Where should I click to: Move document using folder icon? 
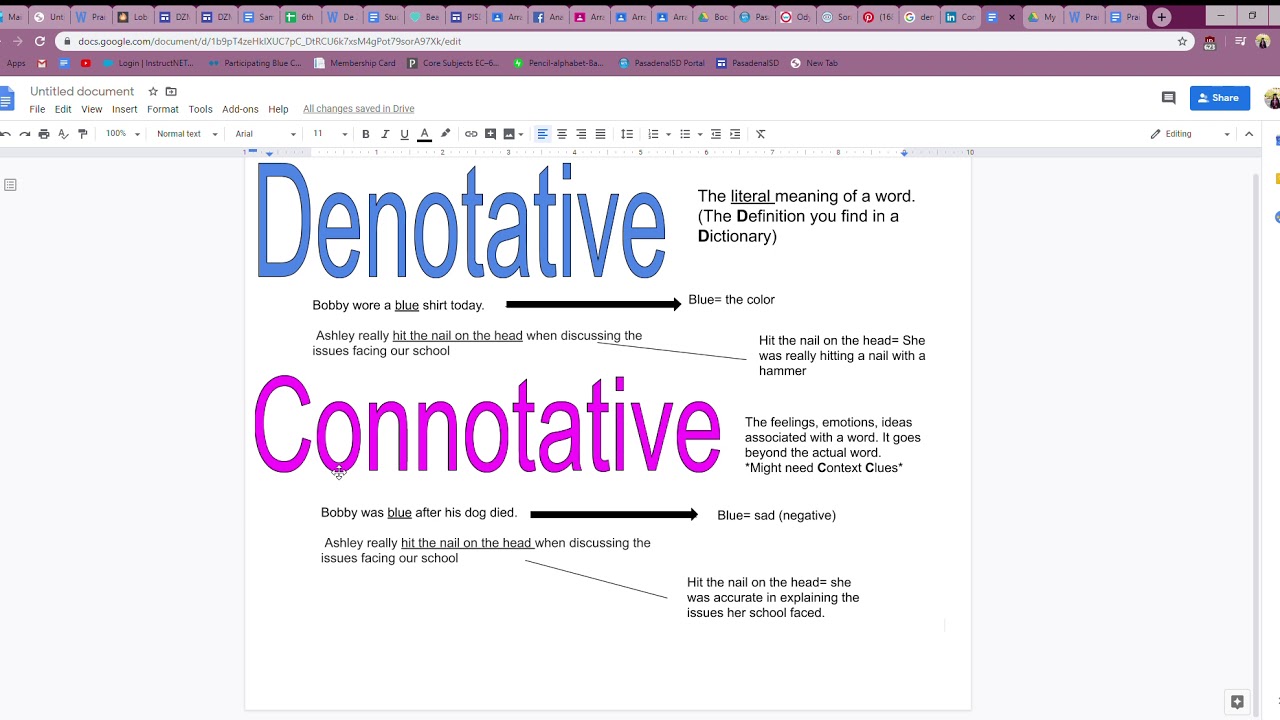[x=171, y=91]
